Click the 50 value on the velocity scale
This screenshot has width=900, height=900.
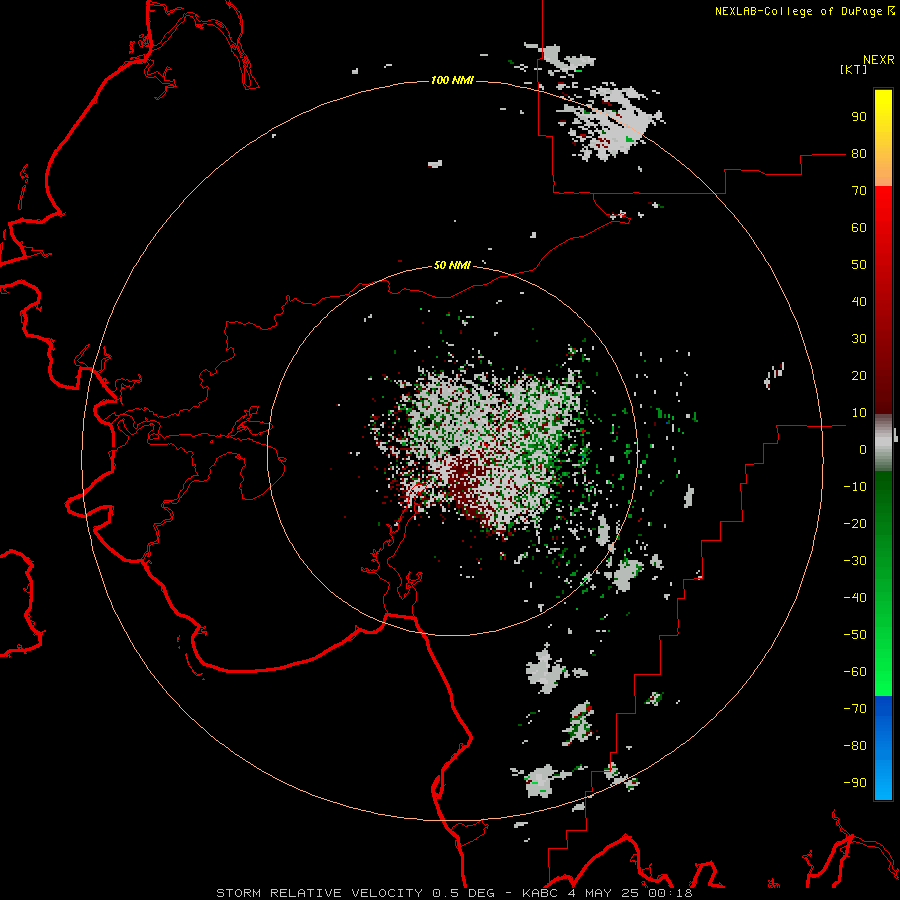pos(859,265)
